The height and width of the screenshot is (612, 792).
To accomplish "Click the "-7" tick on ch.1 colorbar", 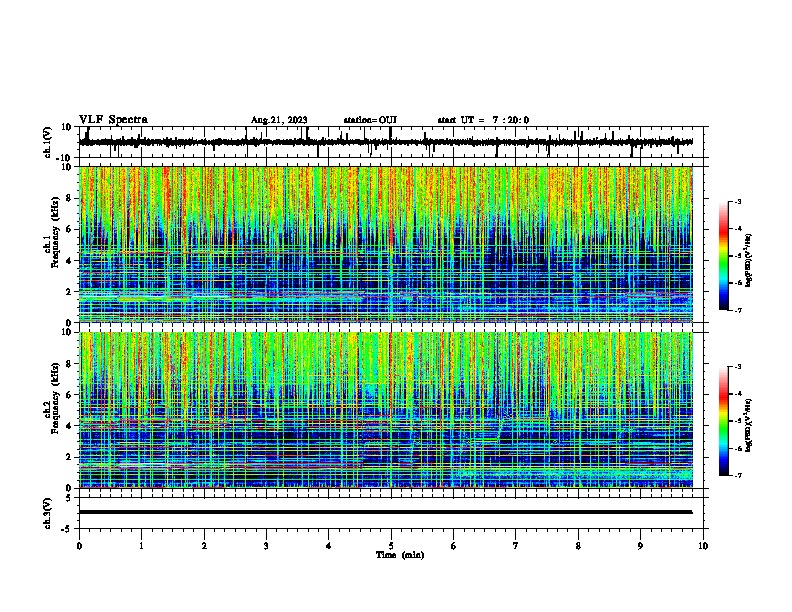I will coord(738,310).
